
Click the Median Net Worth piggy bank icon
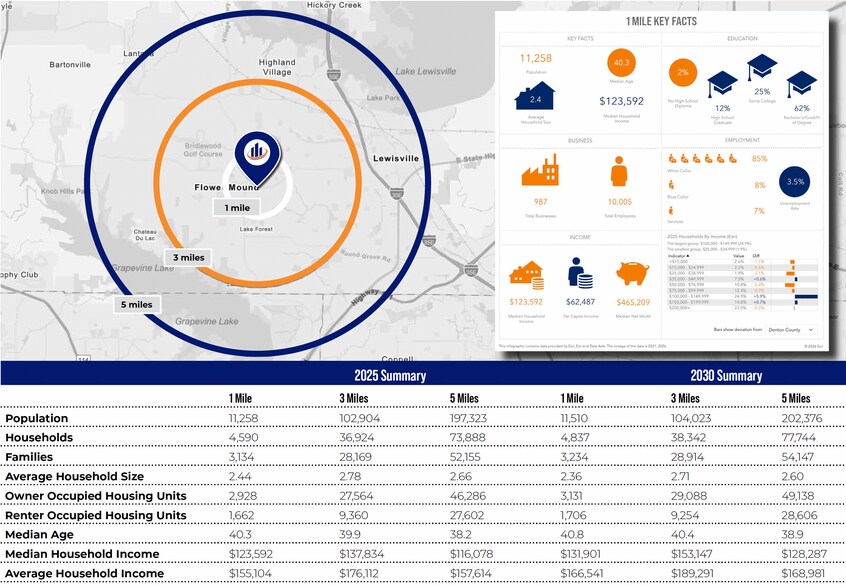coord(636,273)
